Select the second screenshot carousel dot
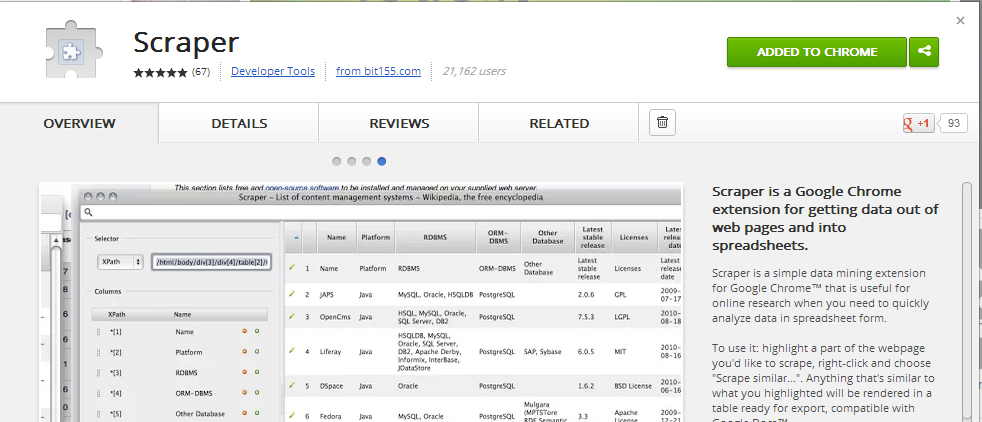 352,161
